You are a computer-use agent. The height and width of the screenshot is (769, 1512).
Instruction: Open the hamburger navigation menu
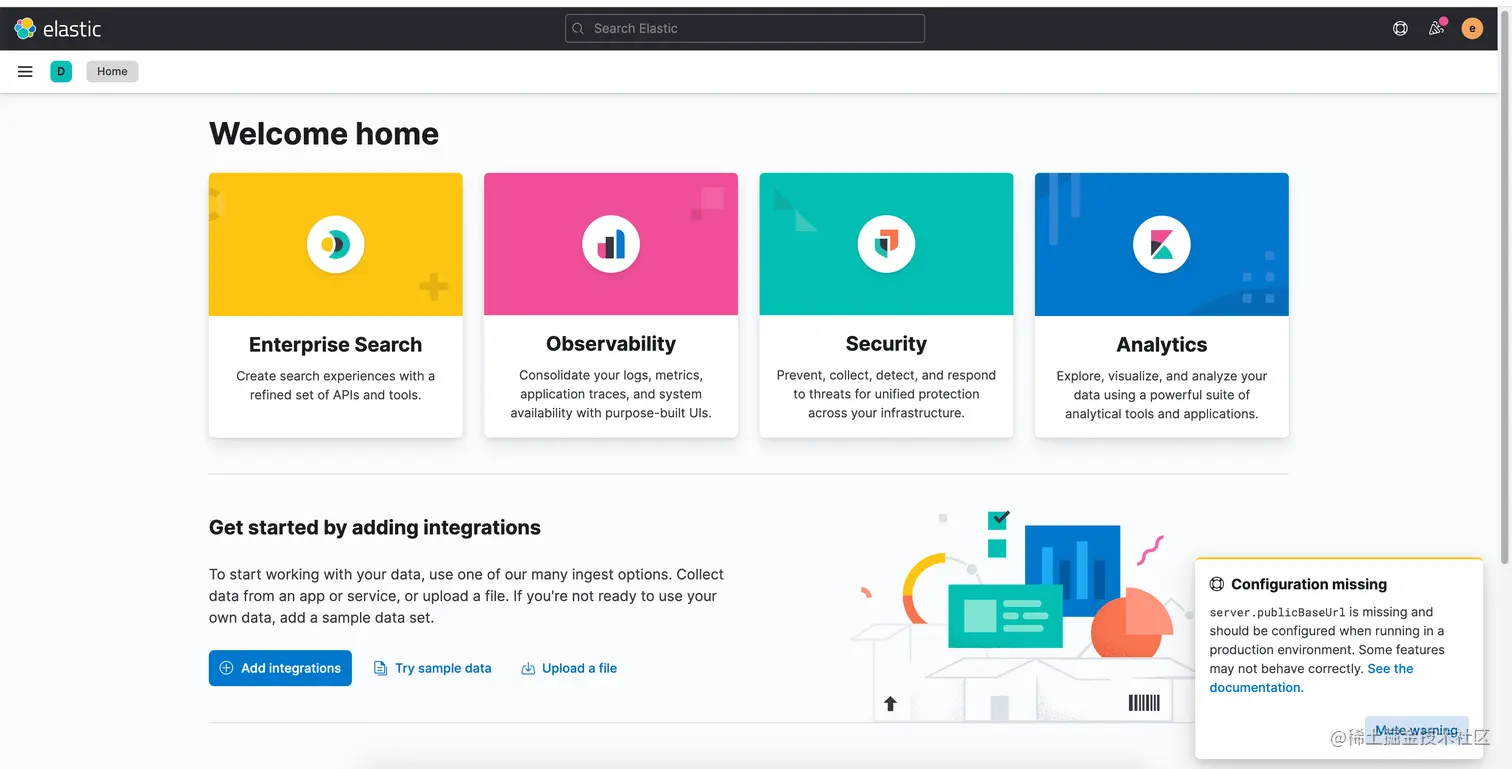(26, 71)
